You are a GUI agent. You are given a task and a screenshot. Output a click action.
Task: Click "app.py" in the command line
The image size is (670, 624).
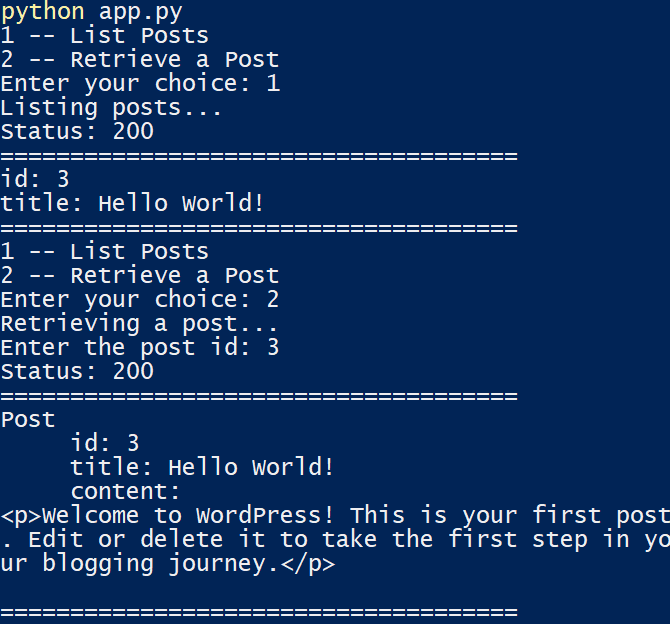(x=140, y=12)
